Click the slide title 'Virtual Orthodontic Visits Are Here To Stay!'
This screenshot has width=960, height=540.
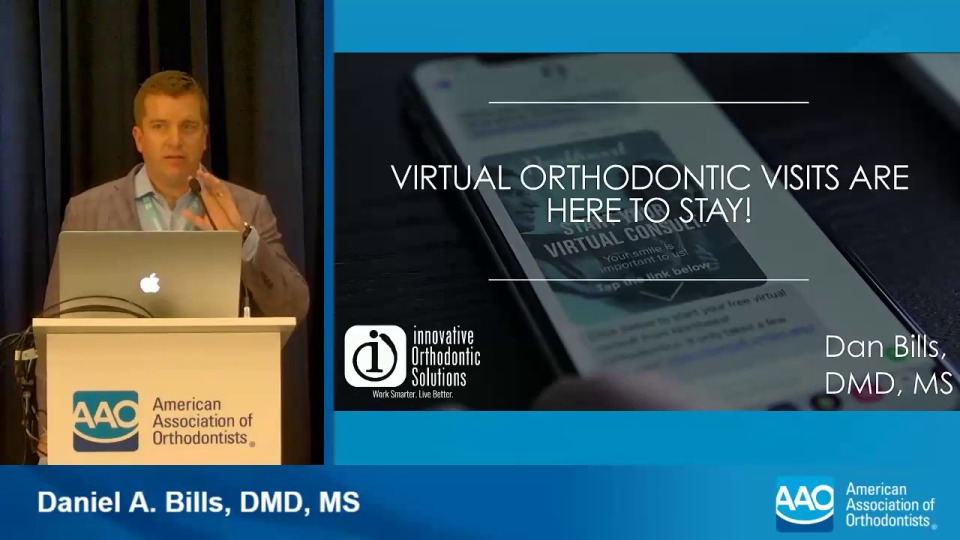[x=649, y=193]
